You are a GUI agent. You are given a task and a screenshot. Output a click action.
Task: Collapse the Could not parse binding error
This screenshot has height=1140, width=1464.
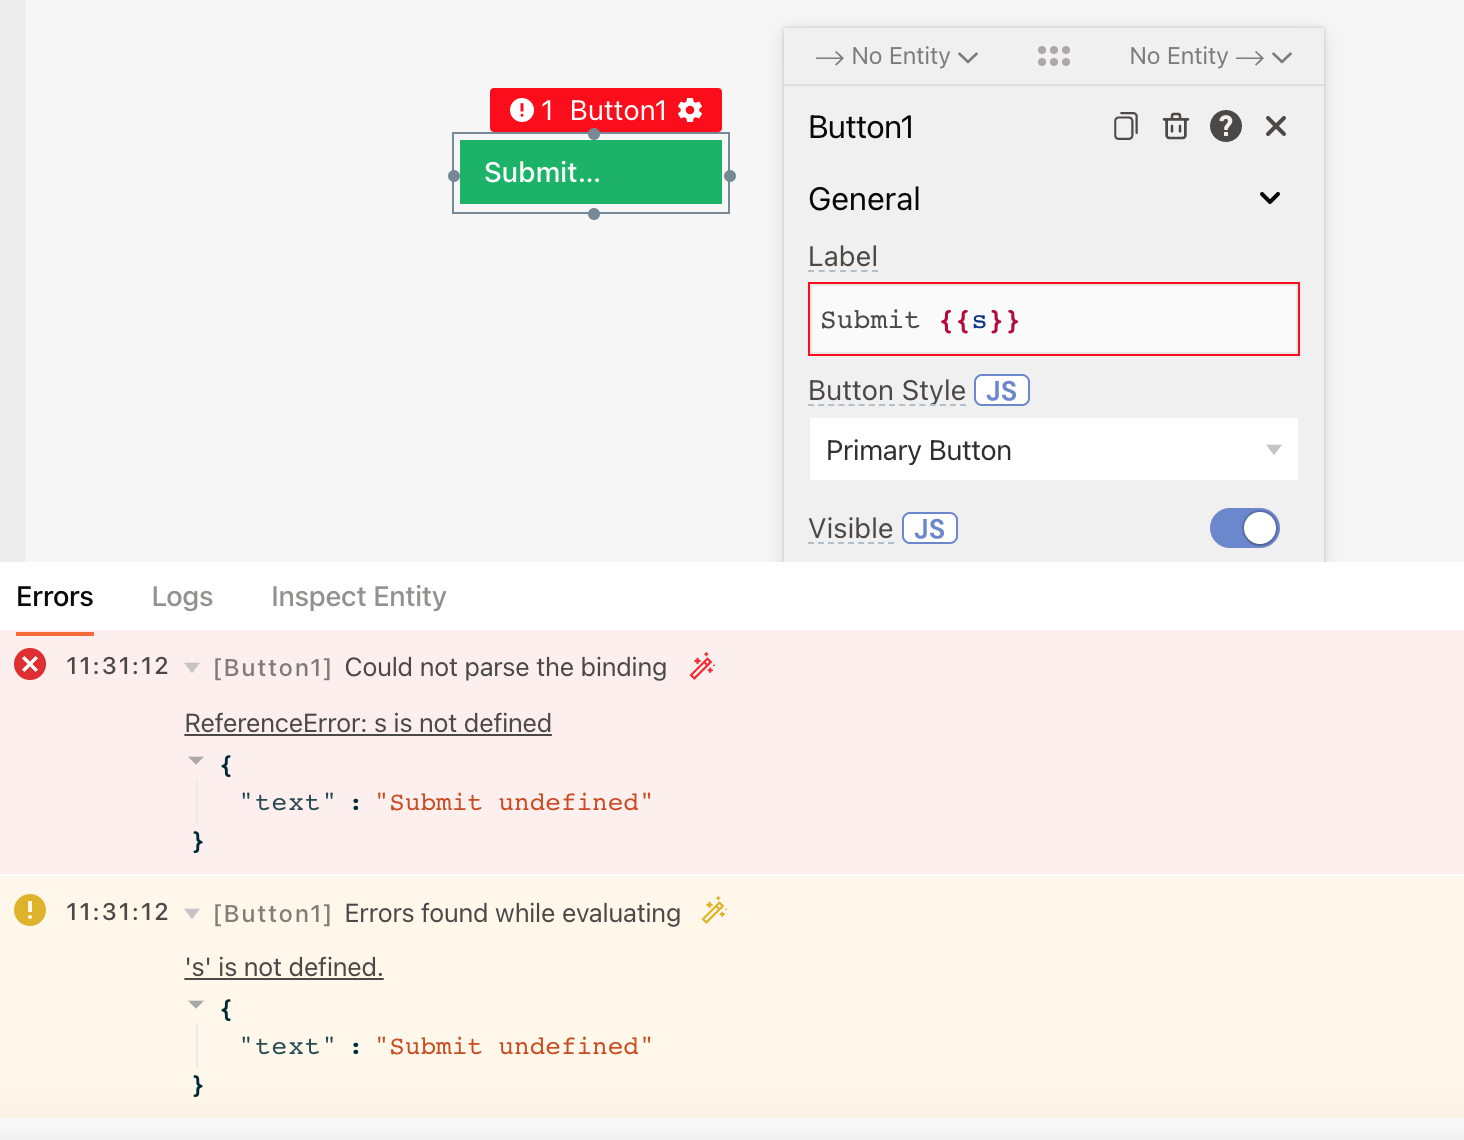192,668
